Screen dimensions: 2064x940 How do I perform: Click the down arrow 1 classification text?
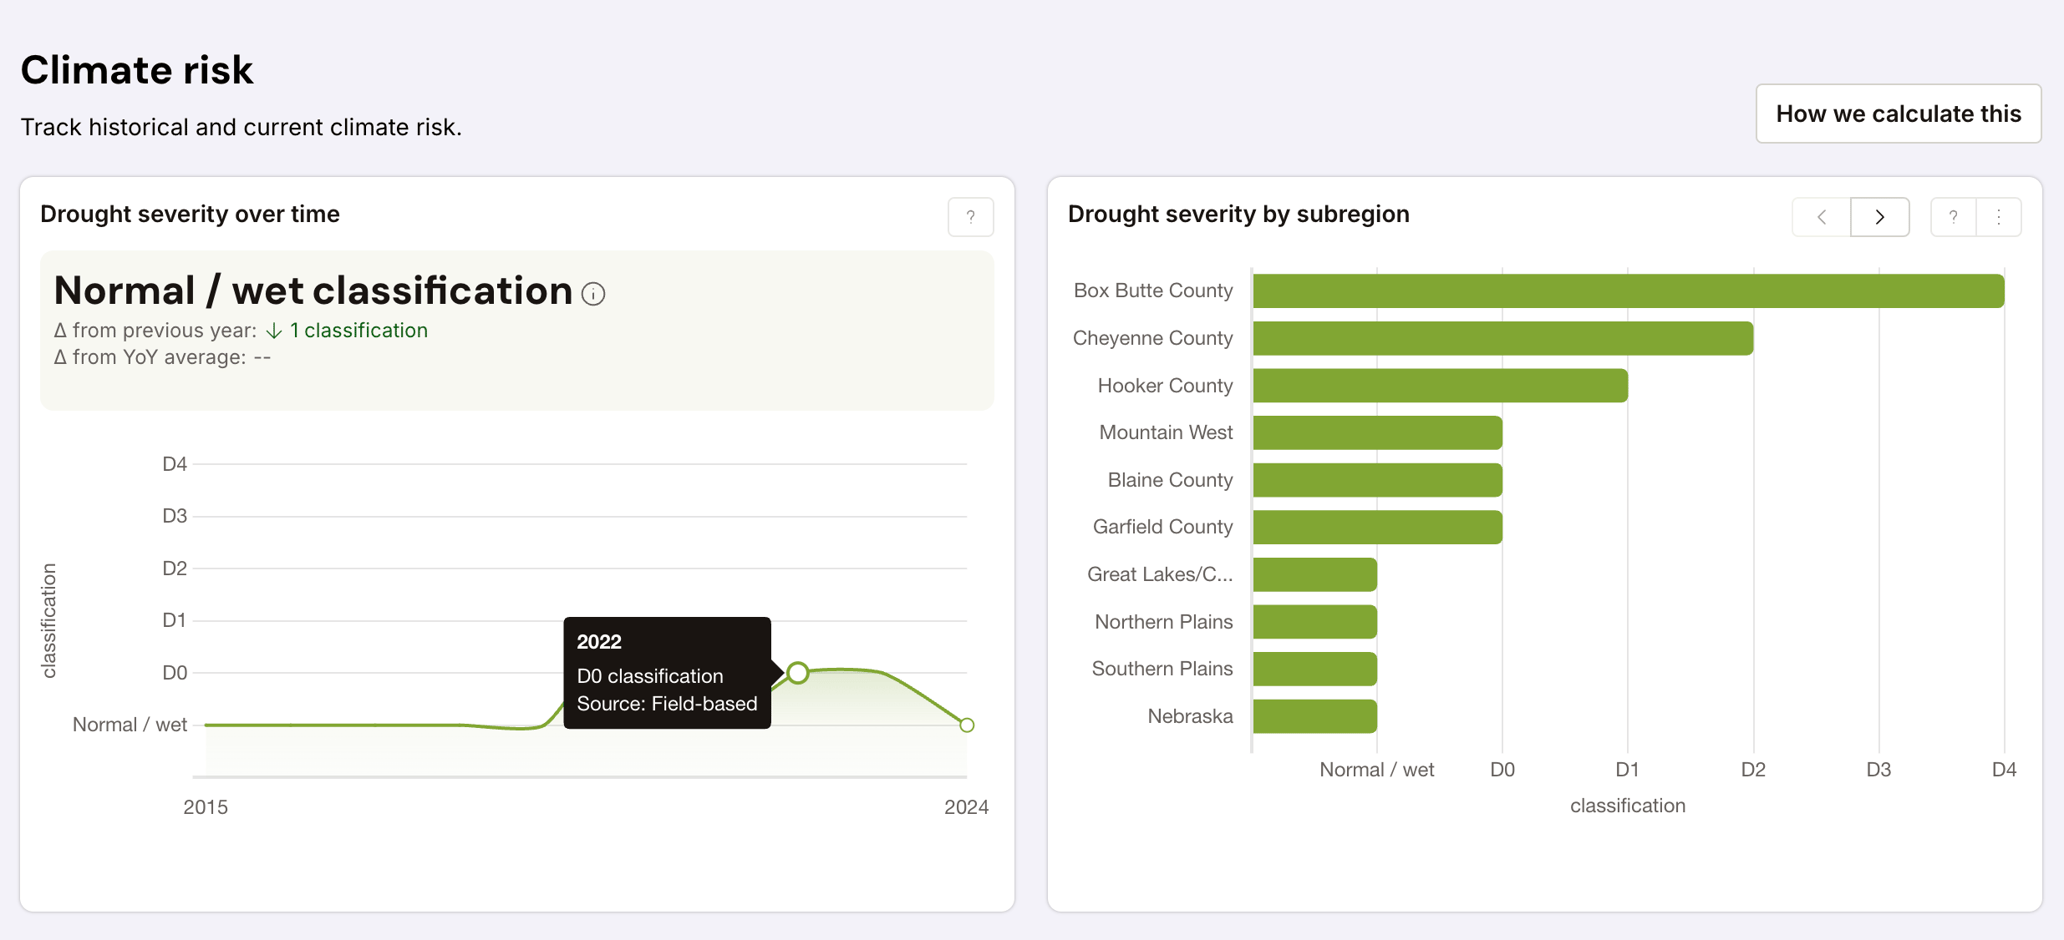347,331
